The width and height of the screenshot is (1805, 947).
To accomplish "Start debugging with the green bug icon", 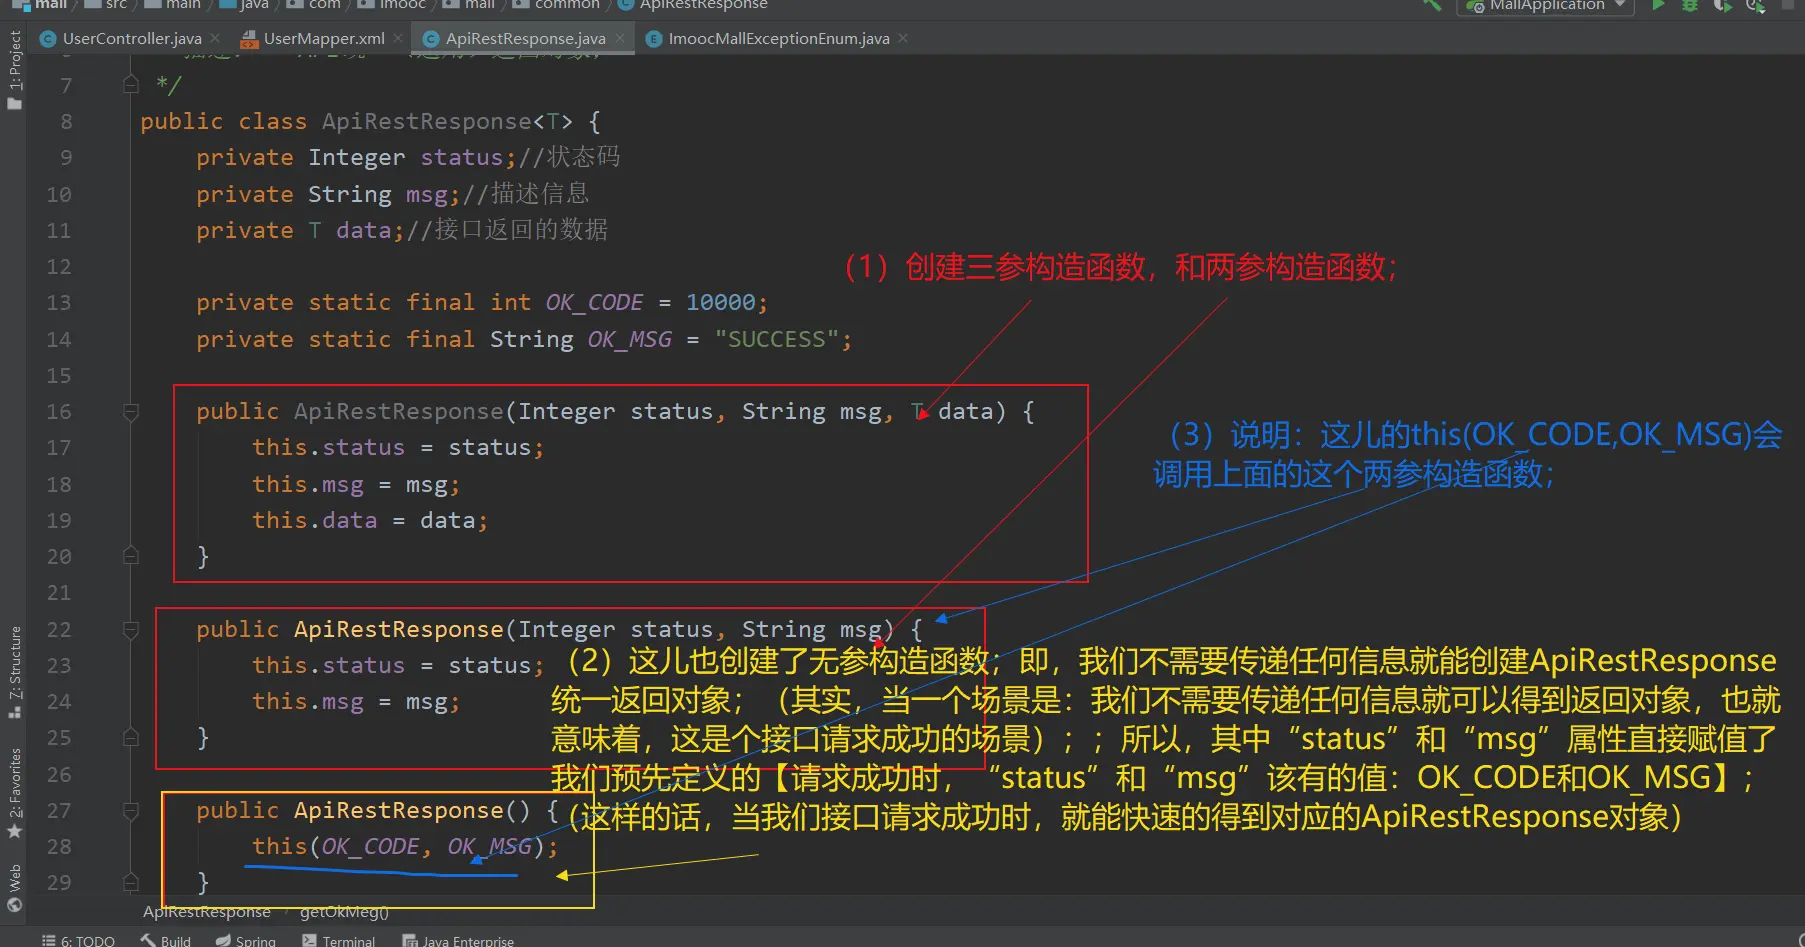I will [x=1690, y=5].
